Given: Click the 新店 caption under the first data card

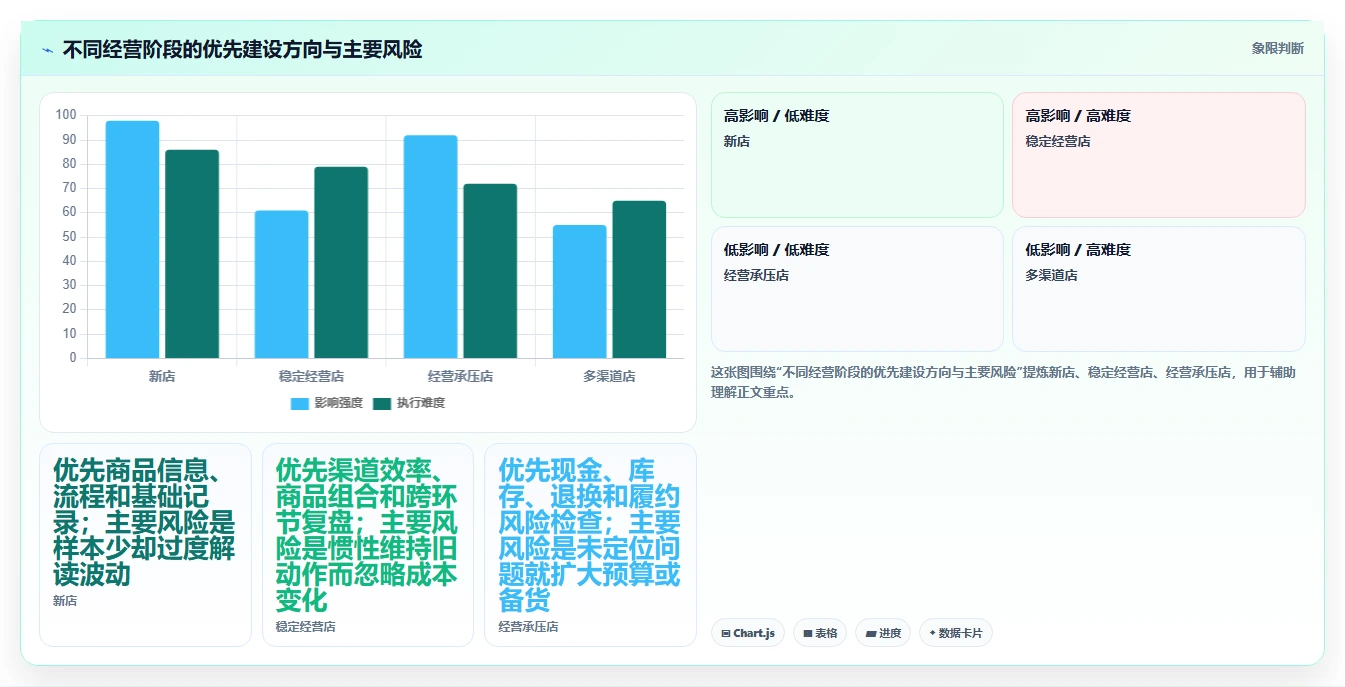Looking at the screenshot, I should [65, 601].
